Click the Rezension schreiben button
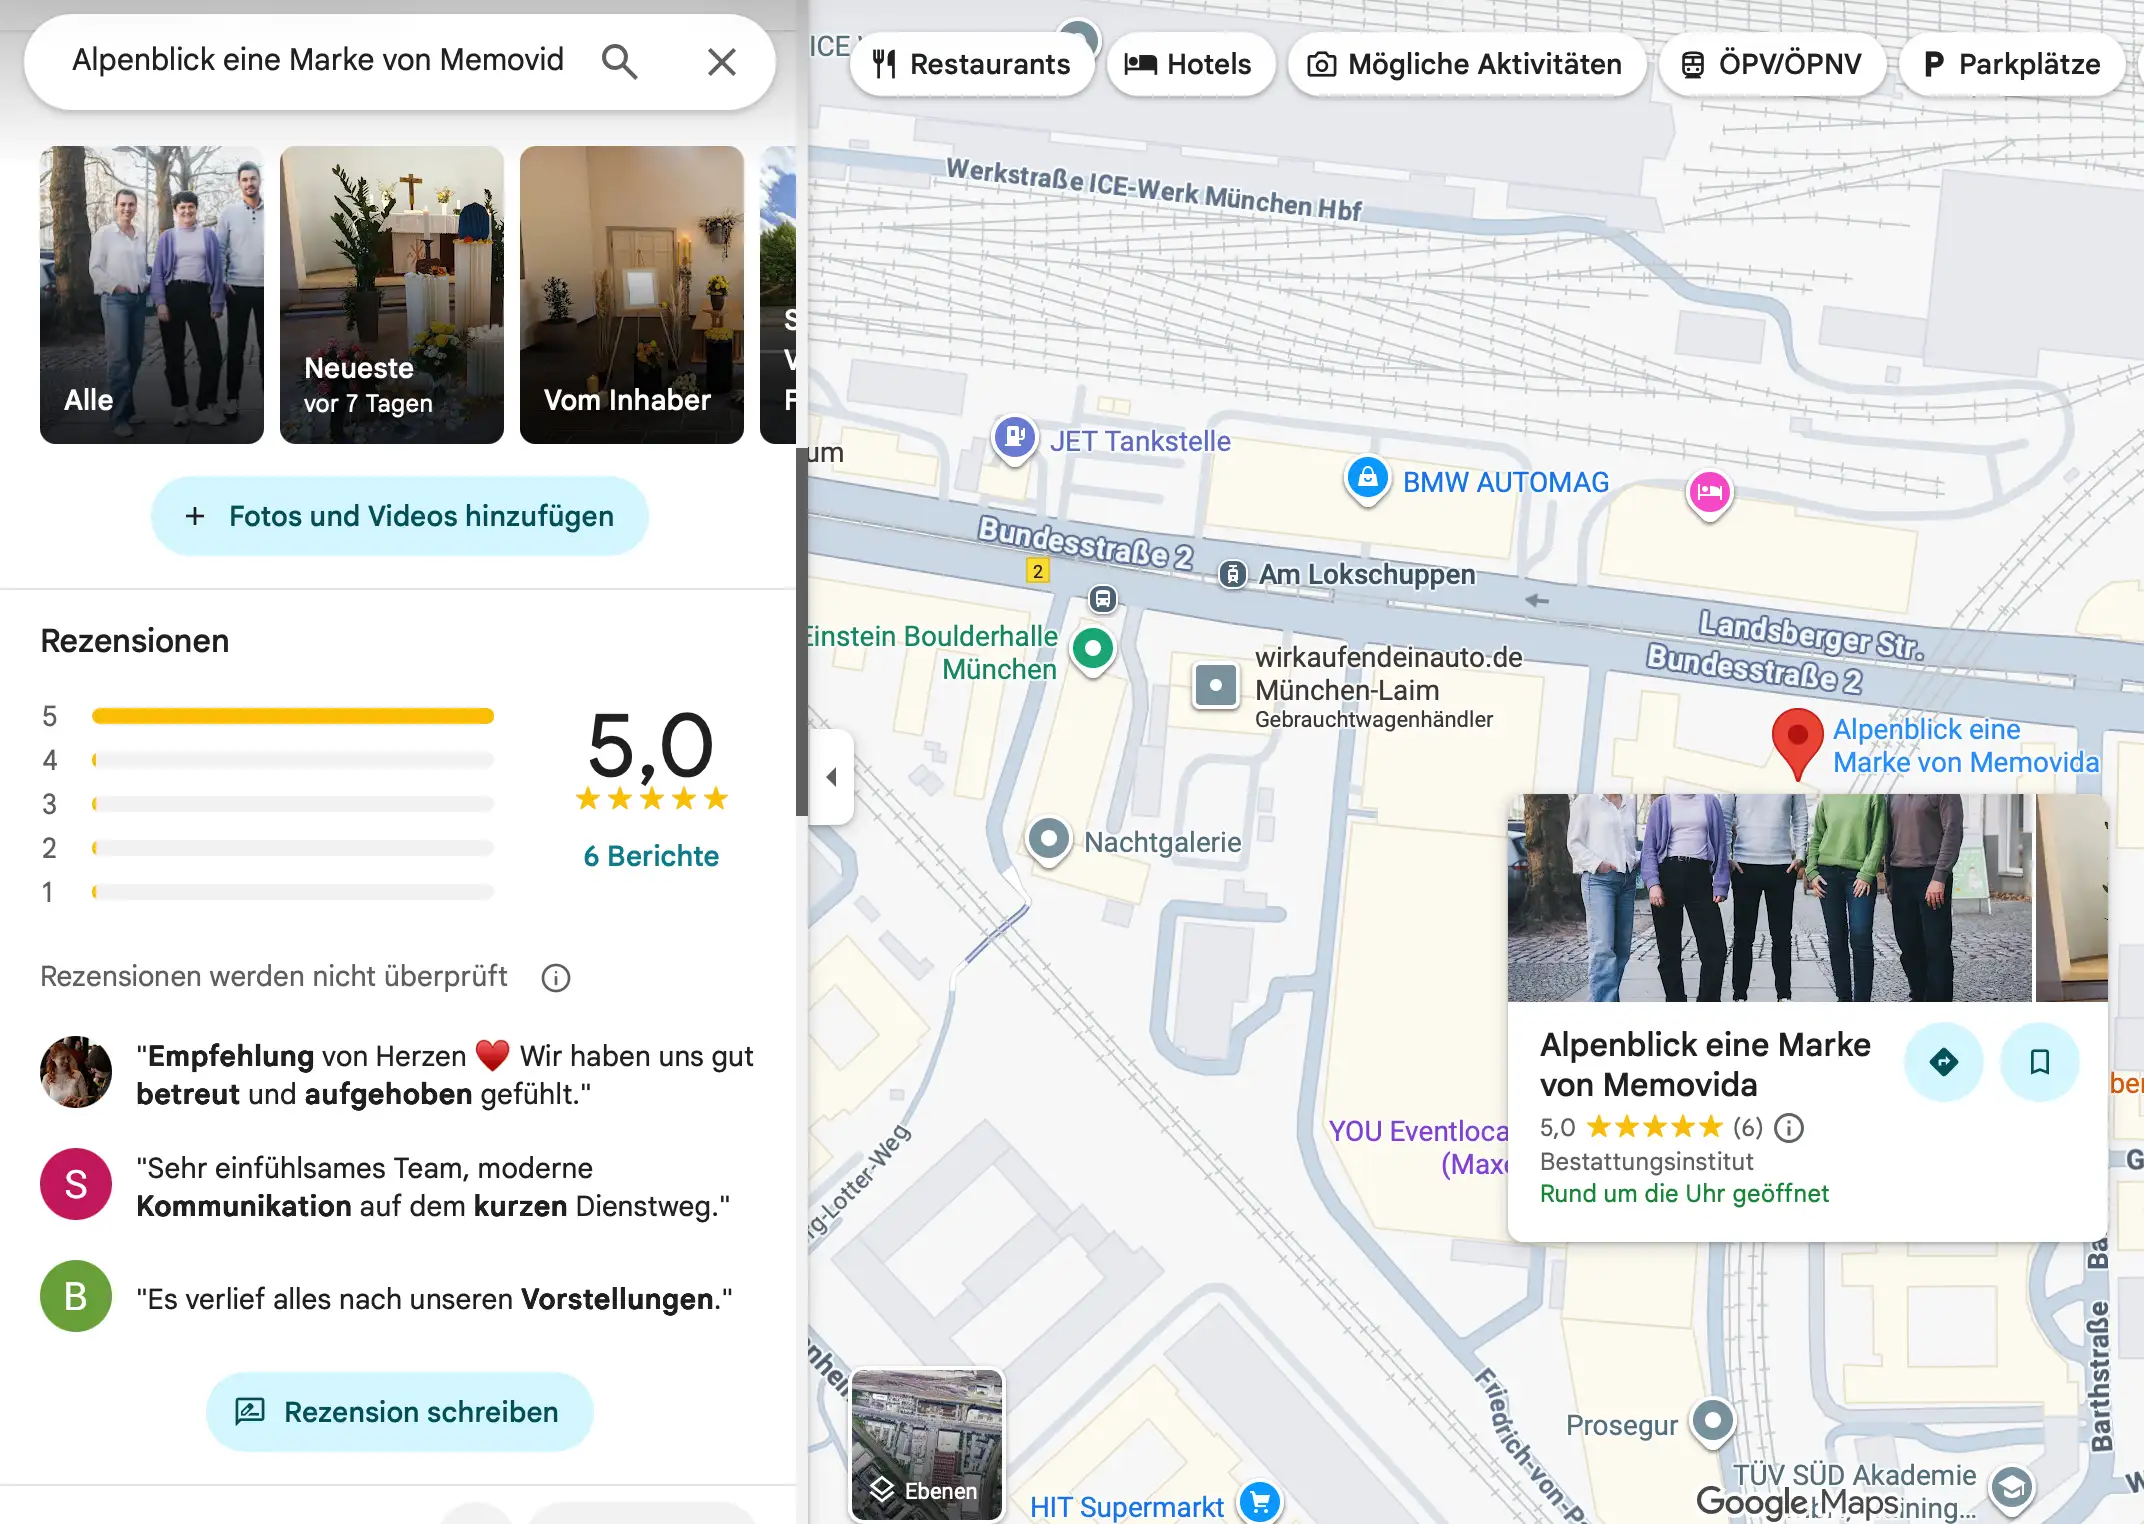The image size is (2144, 1524). coord(400,1412)
